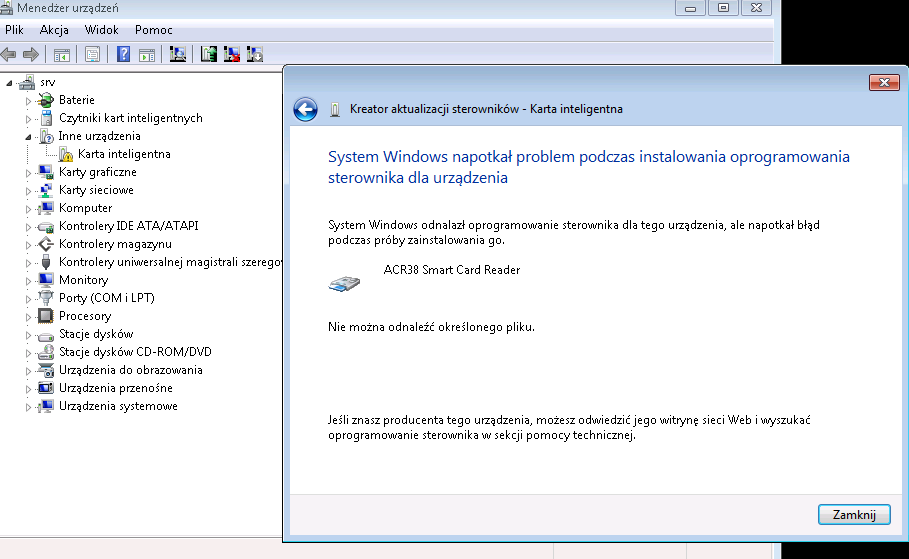Select Kontrolery uniwersalnej magistrali label
Image resolution: width=909 pixels, height=559 pixels.
point(170,262)
